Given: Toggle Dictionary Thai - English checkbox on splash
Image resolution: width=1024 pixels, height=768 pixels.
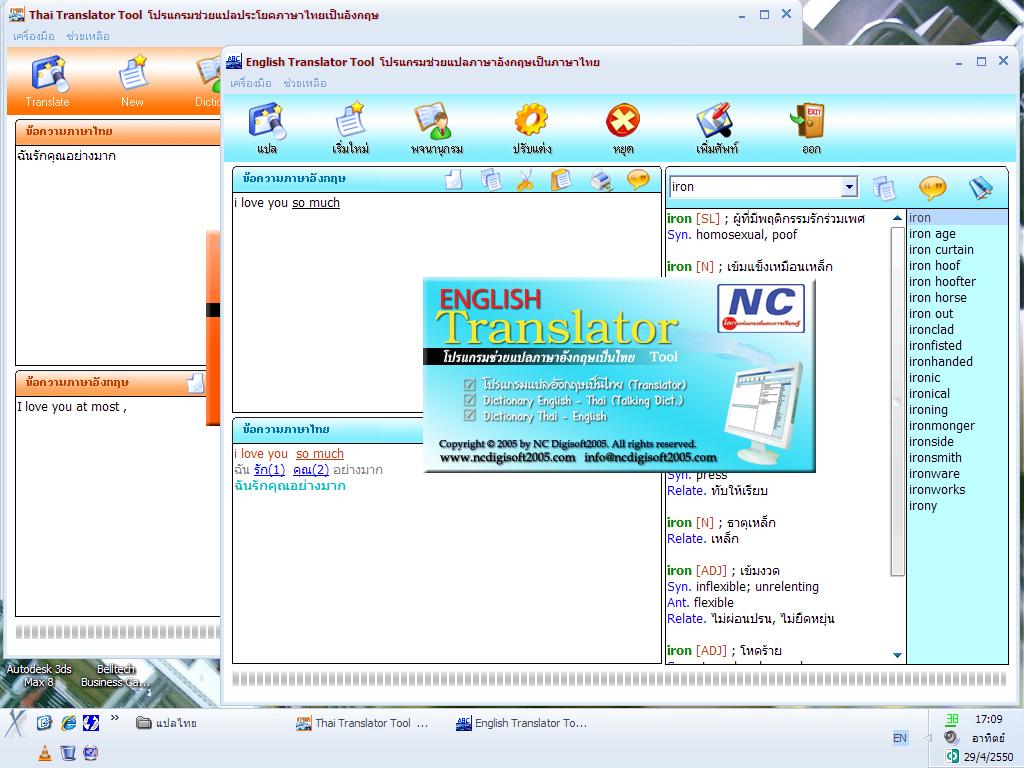Looking at the screenshot, I should [469, 415].
